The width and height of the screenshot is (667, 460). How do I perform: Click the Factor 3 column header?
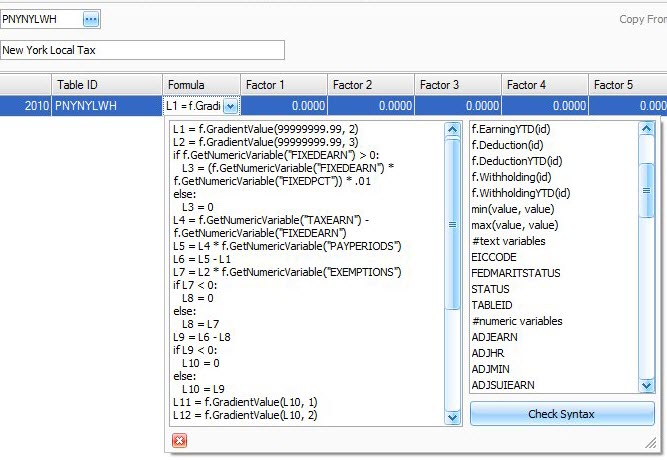pos(457,85)
